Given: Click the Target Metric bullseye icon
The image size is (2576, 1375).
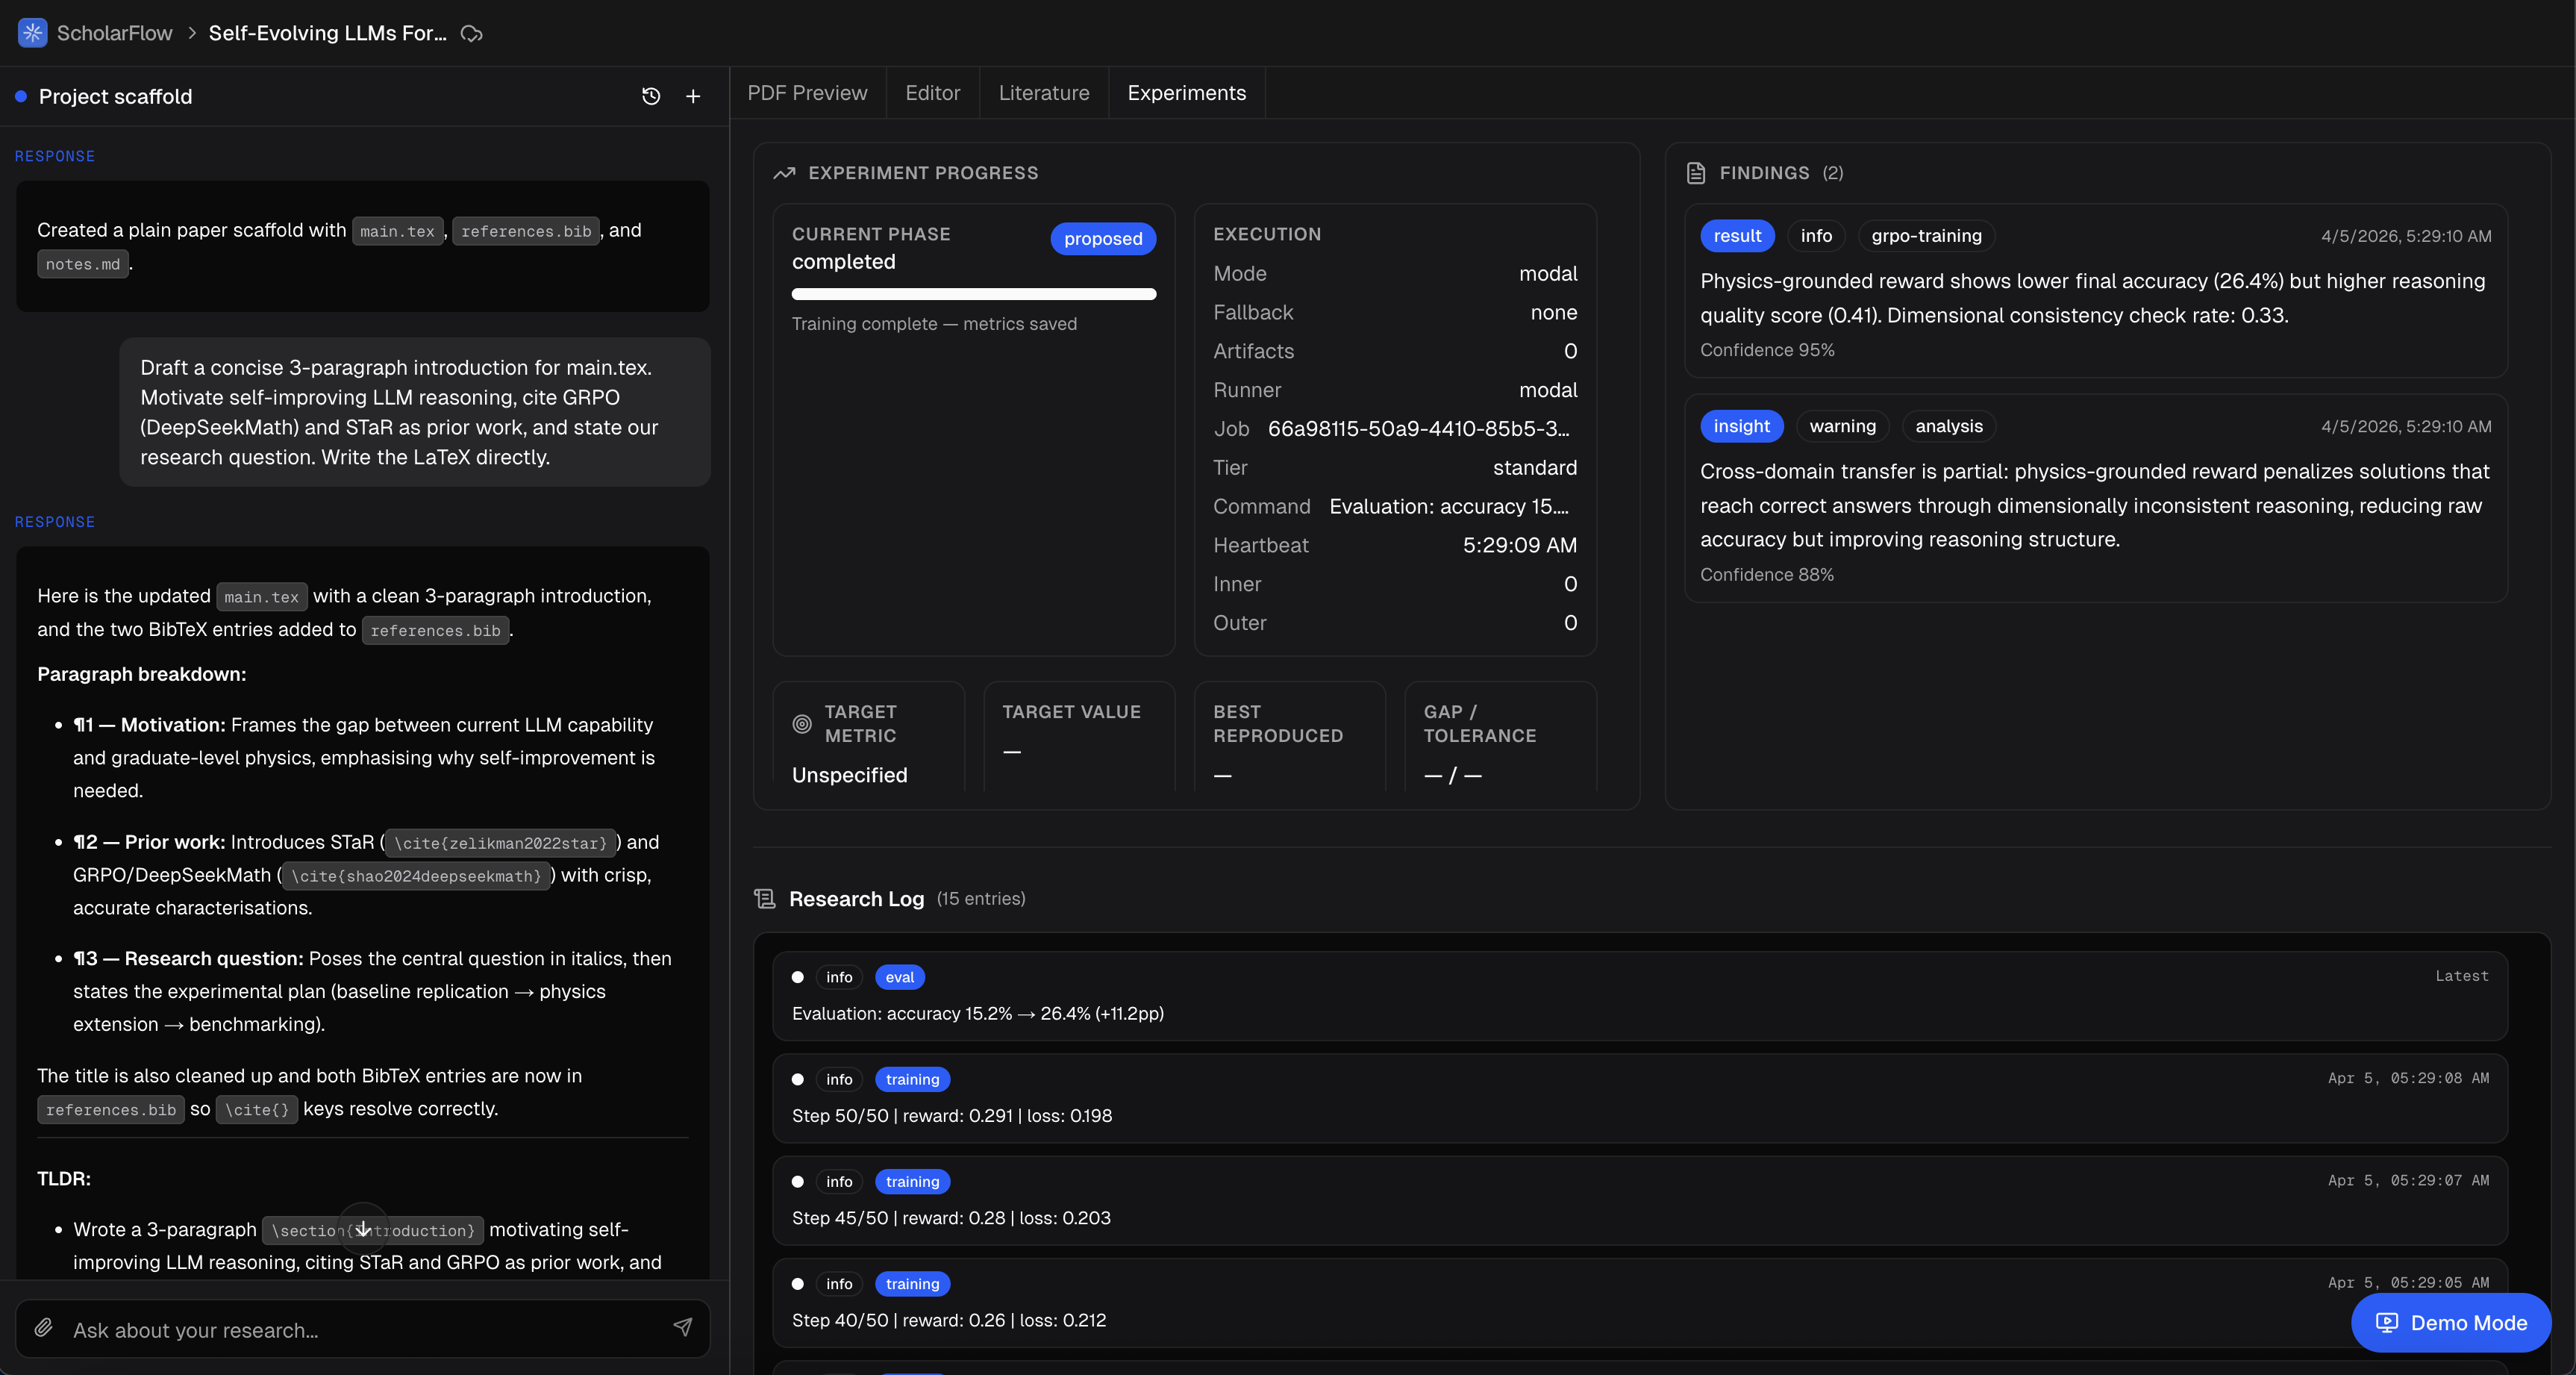Looking at the screenshot, I should (x=802, y=724).
